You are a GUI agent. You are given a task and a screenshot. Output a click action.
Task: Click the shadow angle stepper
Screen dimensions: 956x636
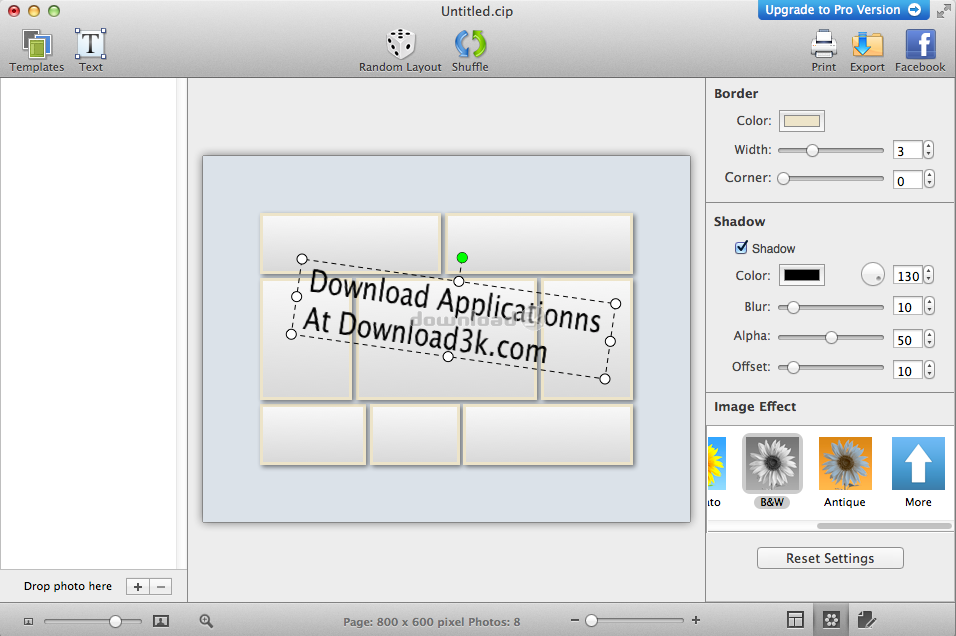pos(929,275)
